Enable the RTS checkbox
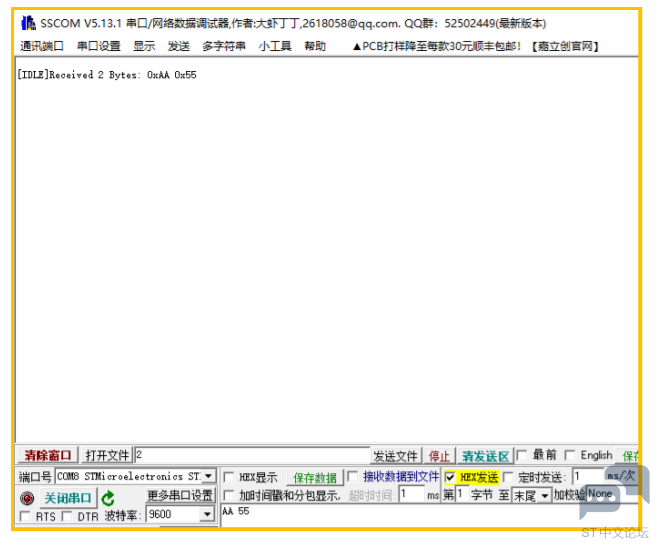The image size is (658, 548). 25,516
